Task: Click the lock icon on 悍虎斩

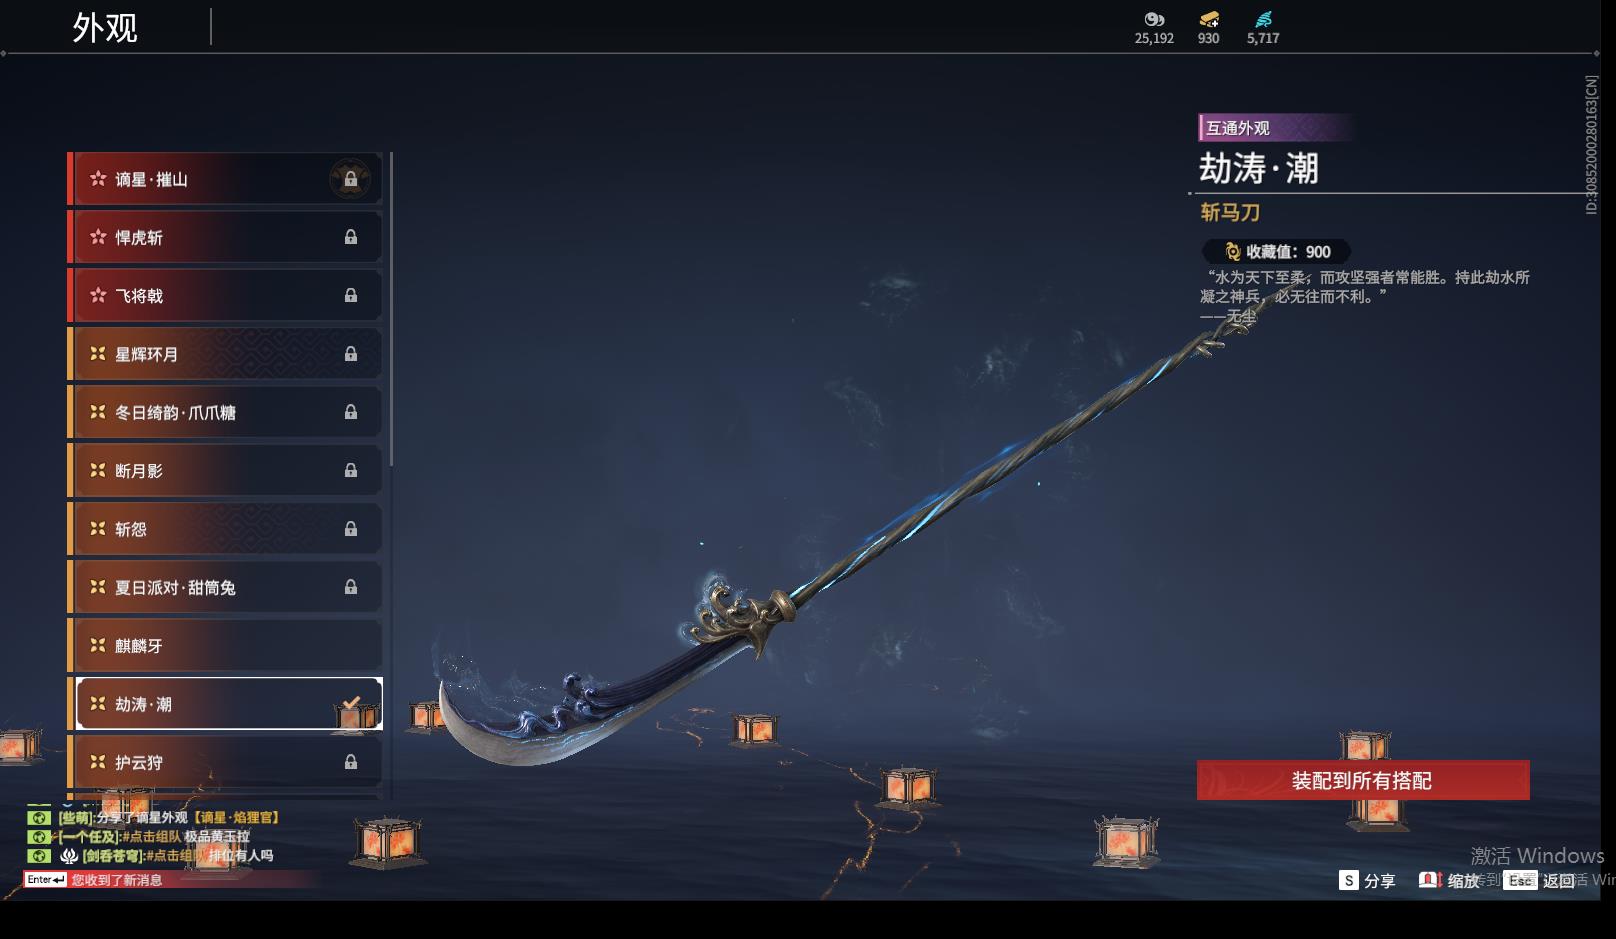Action: point(351,237)
